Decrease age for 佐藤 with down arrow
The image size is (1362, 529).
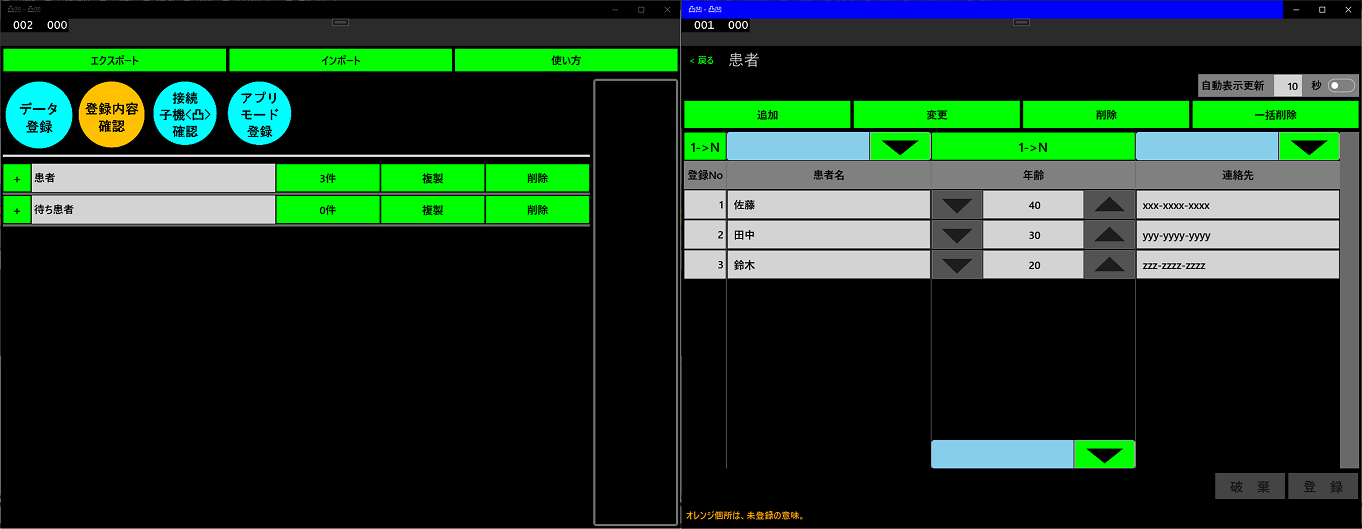[957, 205]
